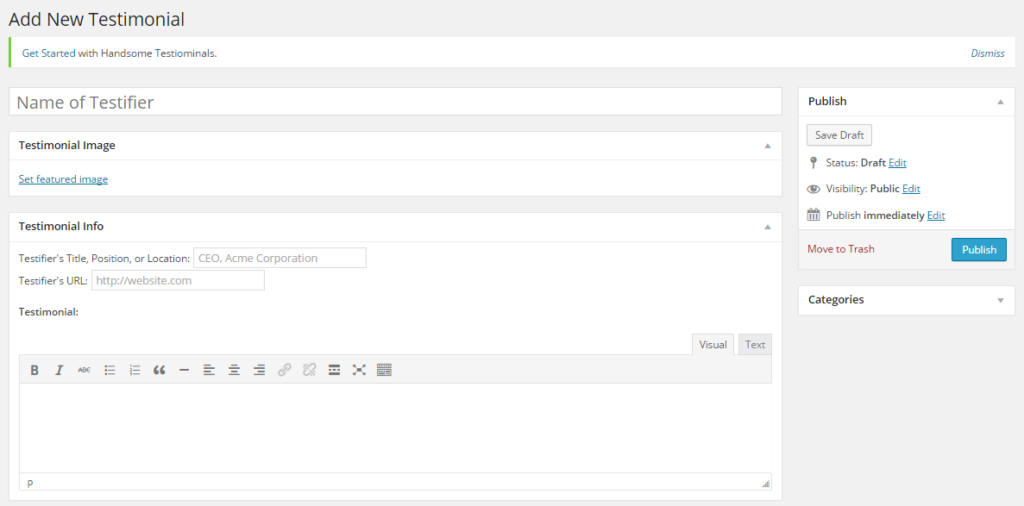The width and height of the screenshot is (1024, 506).
Task: Toggle bold formatting in the editor
Action: coord(35,370)
